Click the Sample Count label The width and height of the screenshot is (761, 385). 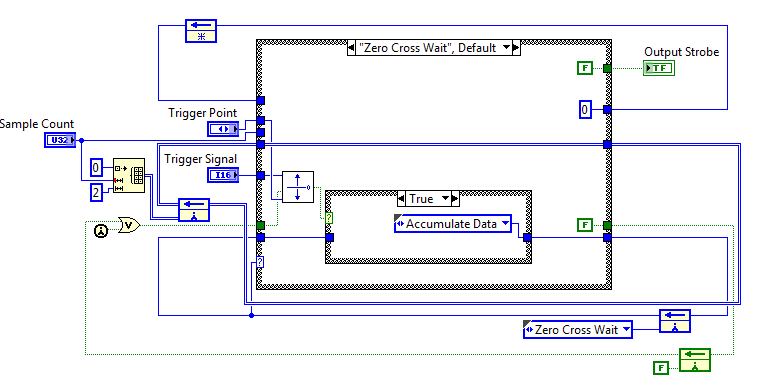(37, 124)
